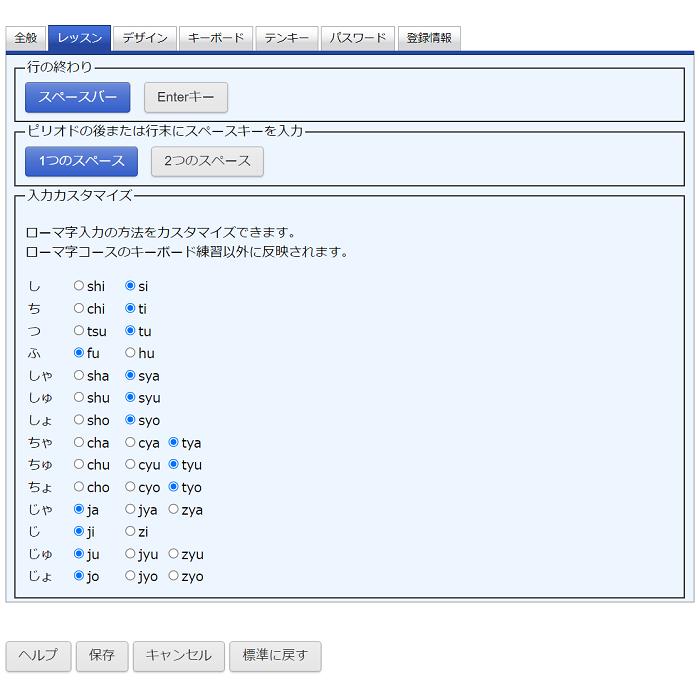Select the 2つのスペース option

(x=207, y=161)
